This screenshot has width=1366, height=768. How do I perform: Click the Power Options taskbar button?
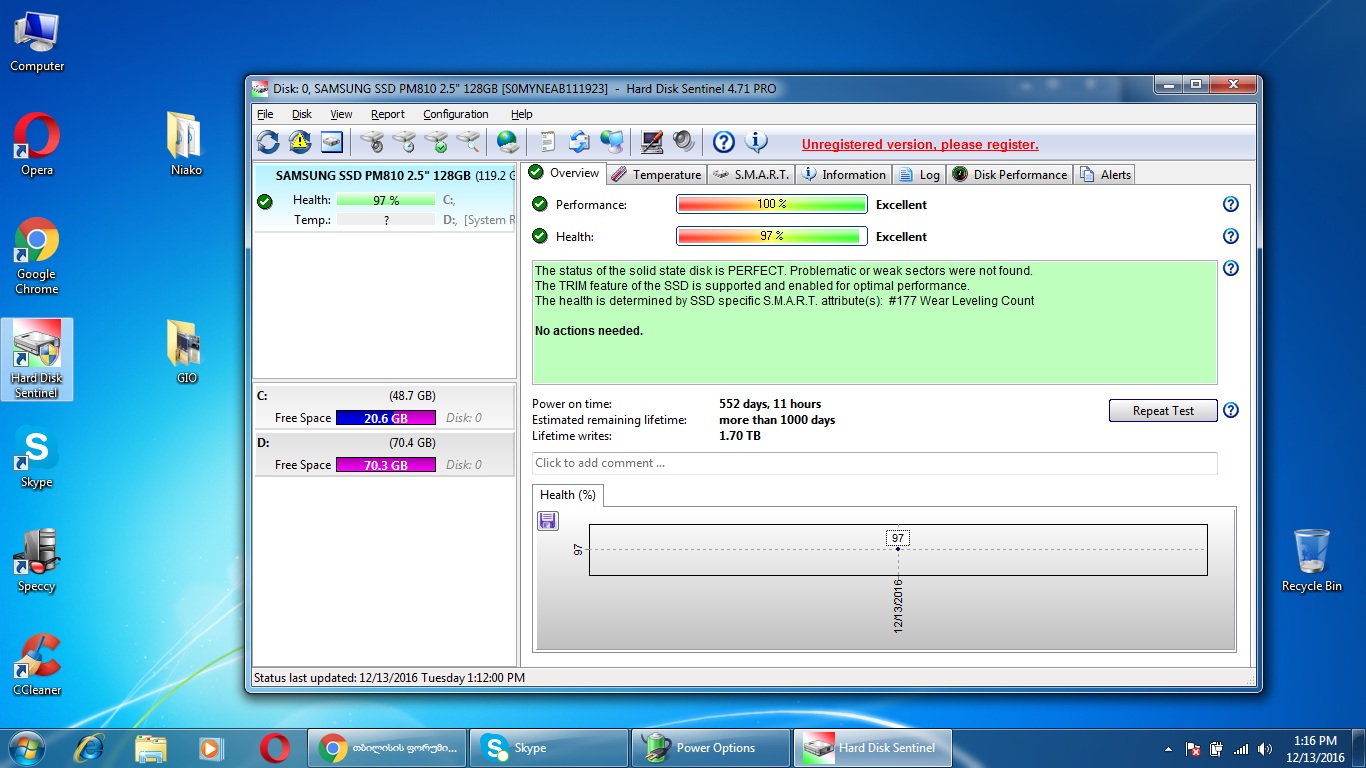pos(710,747)
